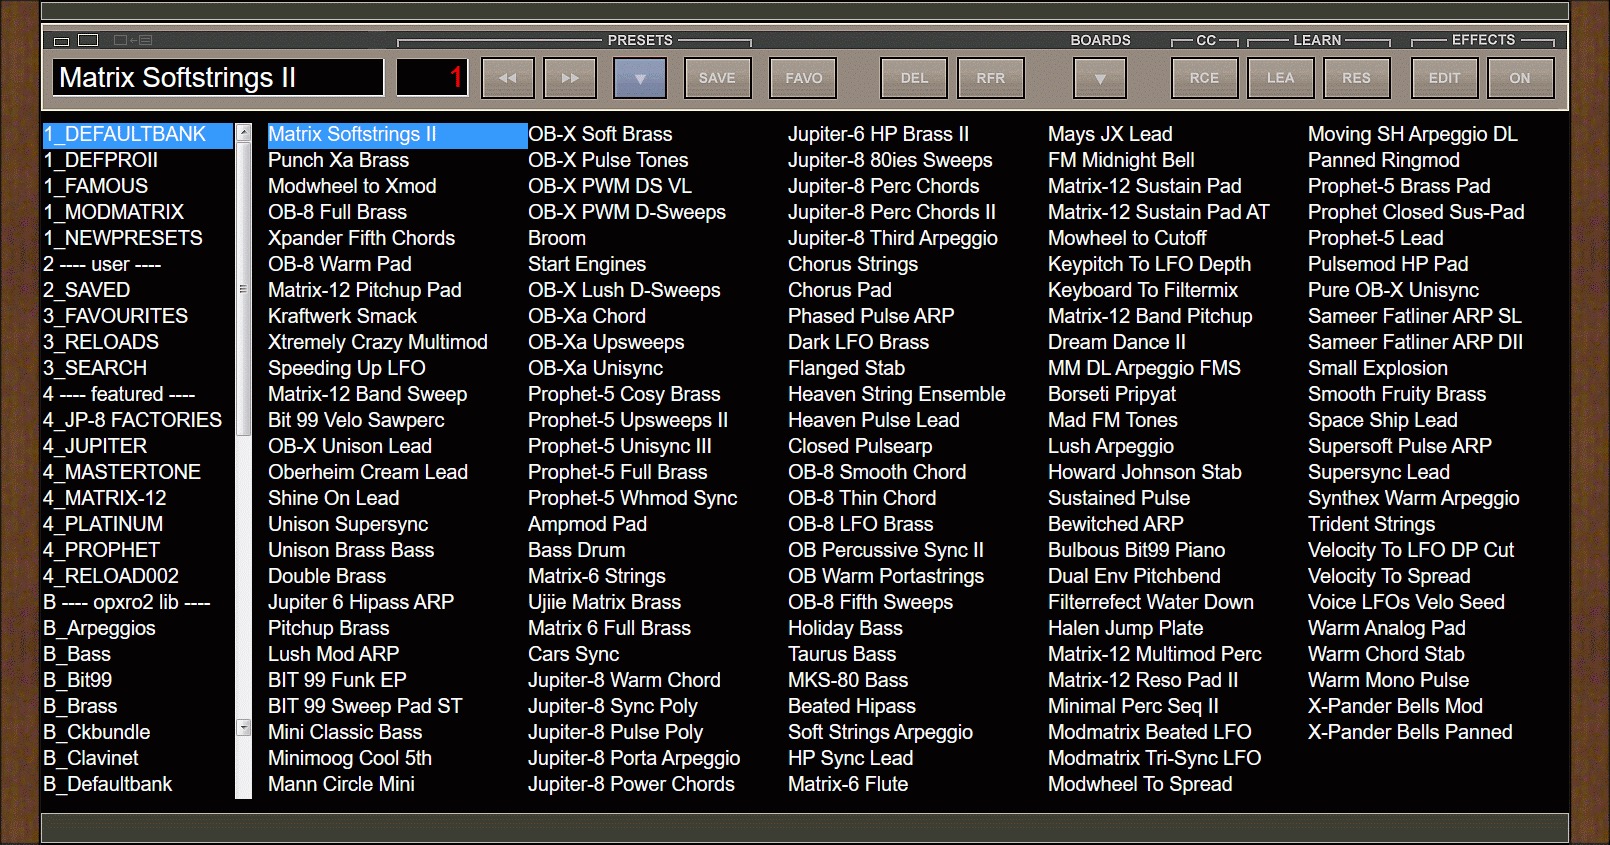The height and width of the screenshot is (845, 1610).
Task: Load the Punch Xa Brass preset
Action: (339, 160)
